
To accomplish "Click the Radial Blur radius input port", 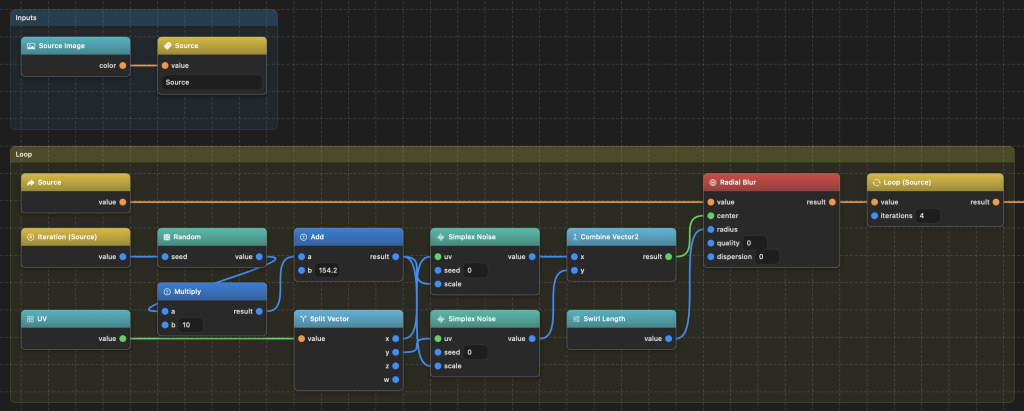I will 711,229.
